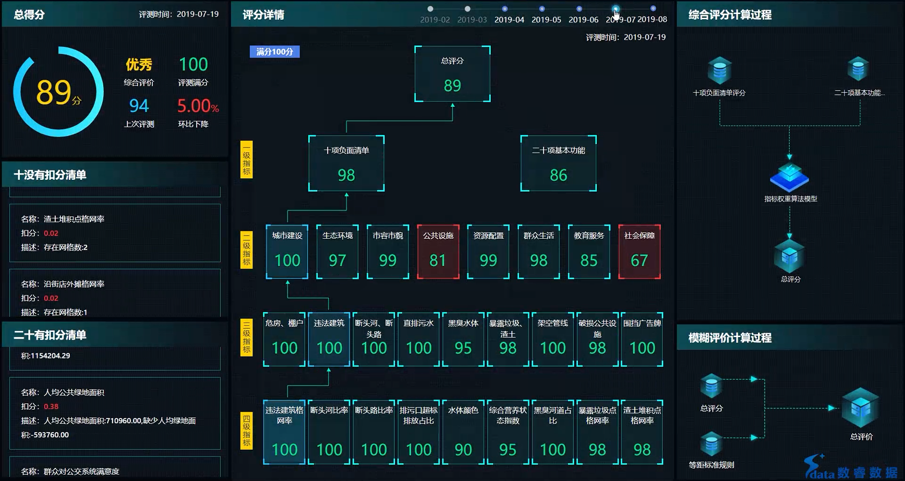Viewport: 905px width, 481px height.
Task: Select the 群众生活 98 indicator card
Action: coord(538,252)
